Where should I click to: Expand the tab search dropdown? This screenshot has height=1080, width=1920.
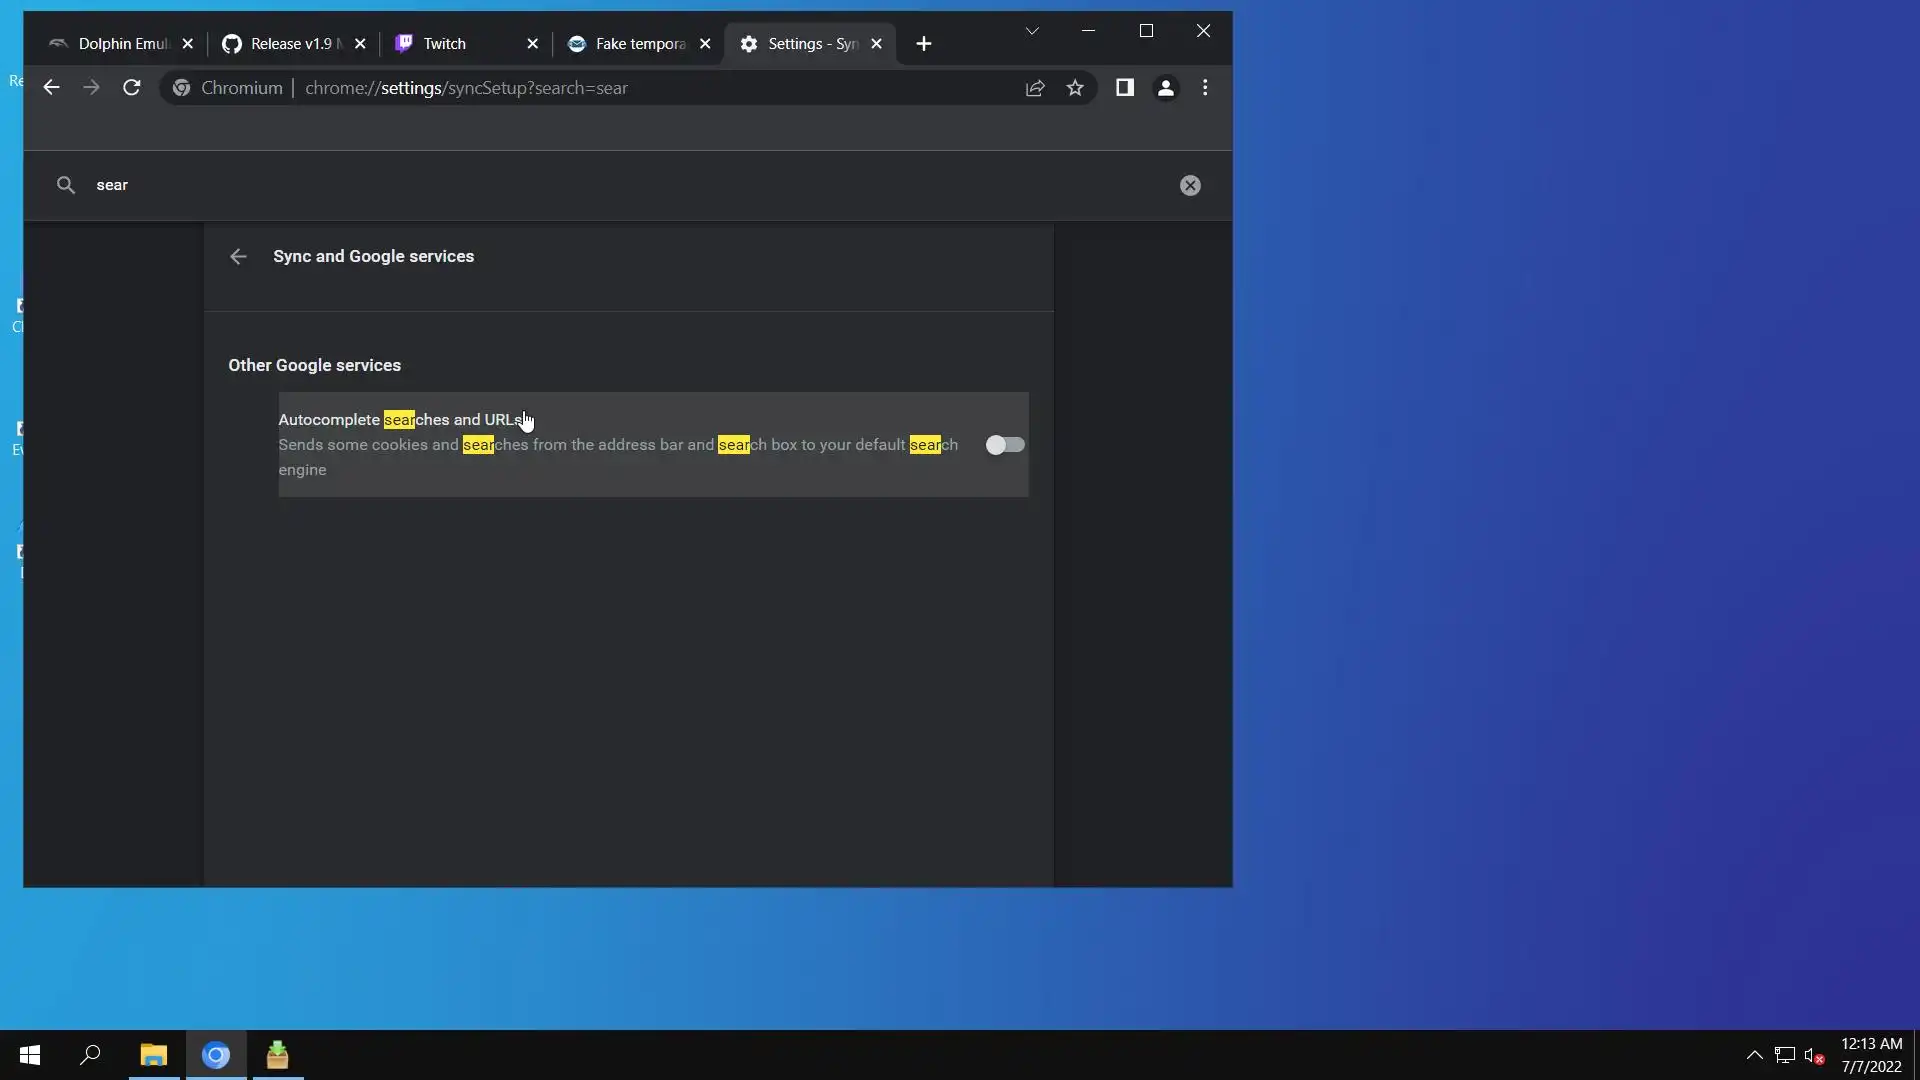[1032, 31]
